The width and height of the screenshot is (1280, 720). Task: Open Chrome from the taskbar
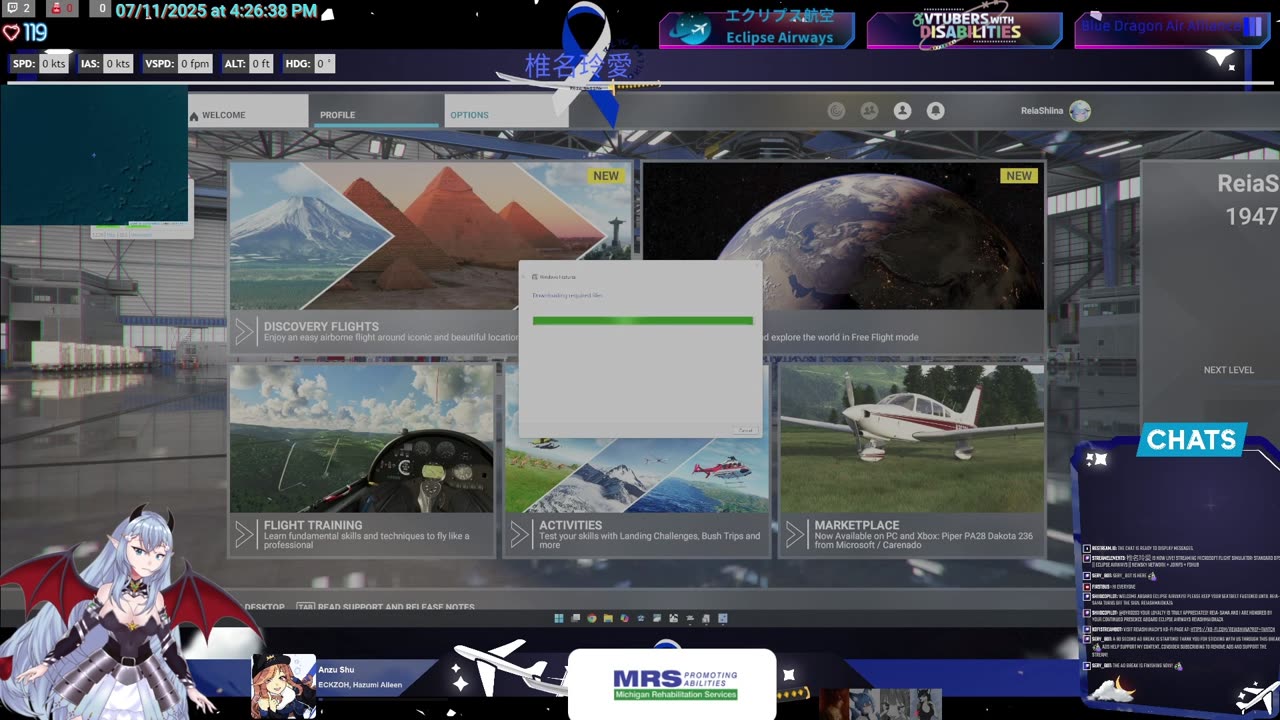pyautogui.click(x=592, y=618)
